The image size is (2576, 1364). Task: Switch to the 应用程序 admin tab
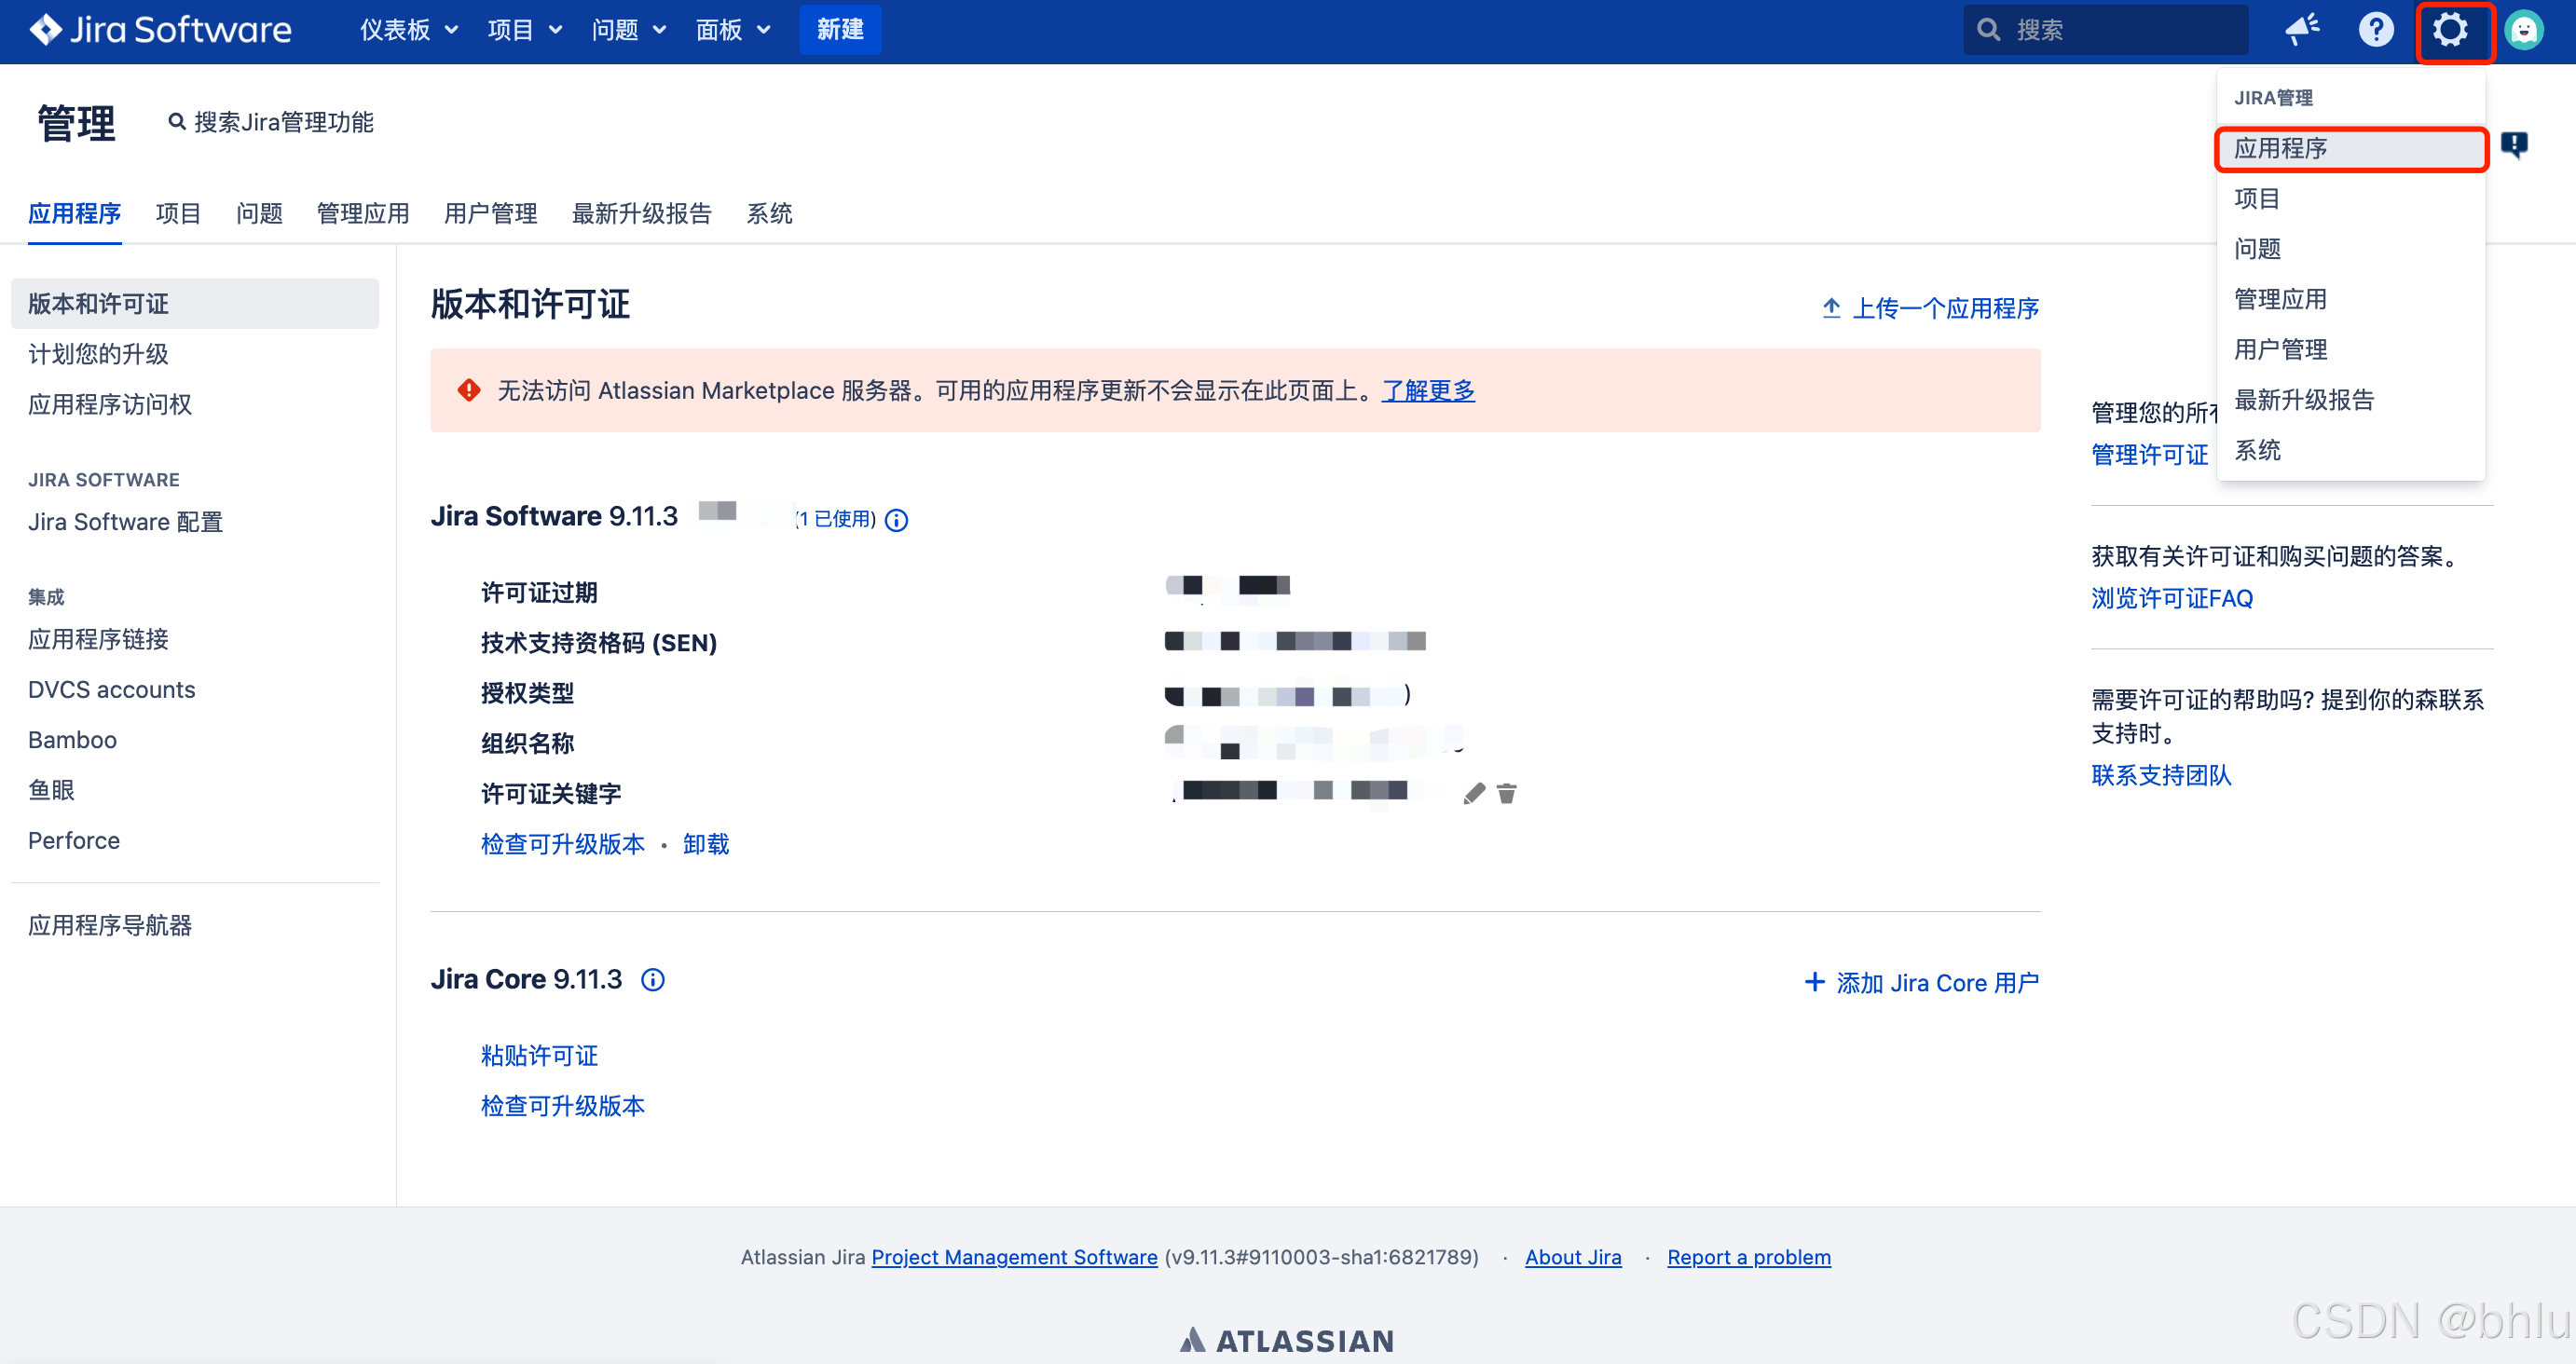(x=75, y=214)
